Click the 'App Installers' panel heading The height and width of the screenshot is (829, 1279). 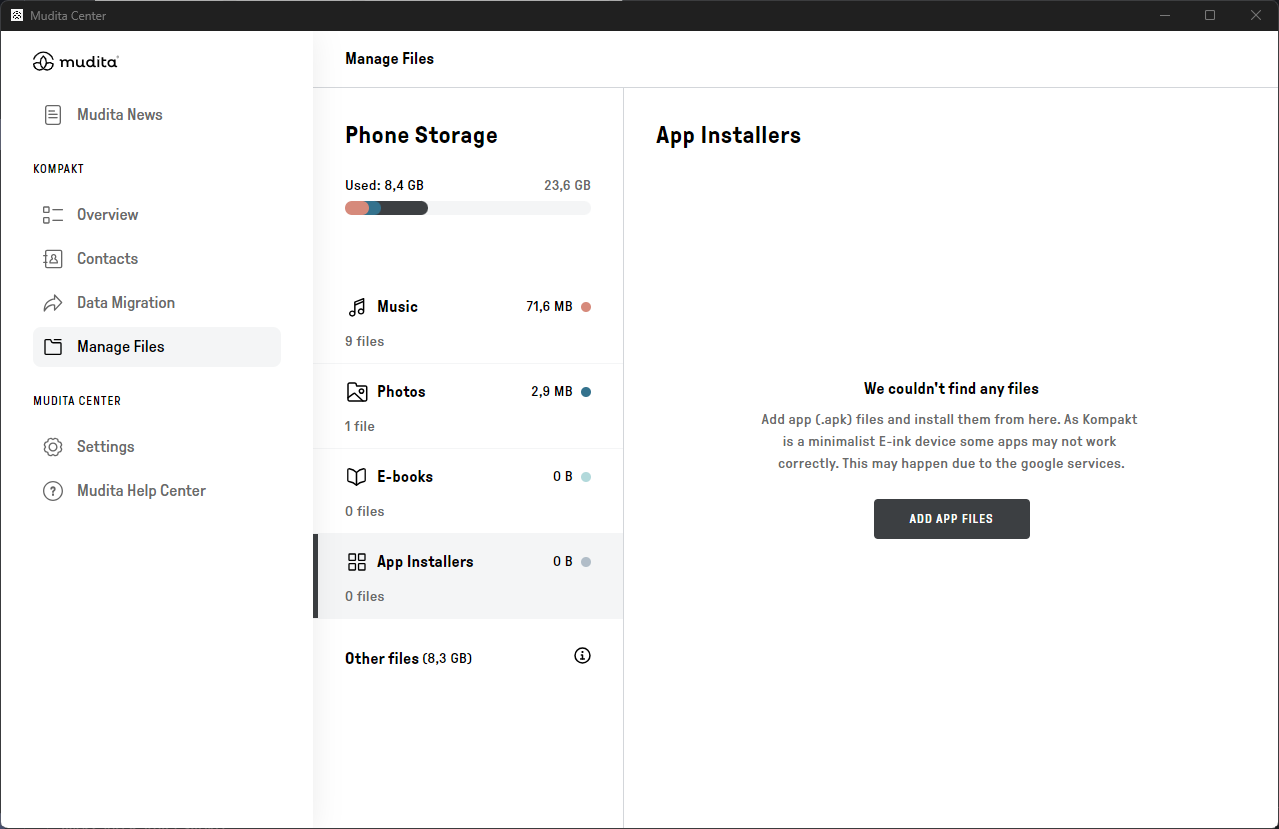[x=728, y=136]
